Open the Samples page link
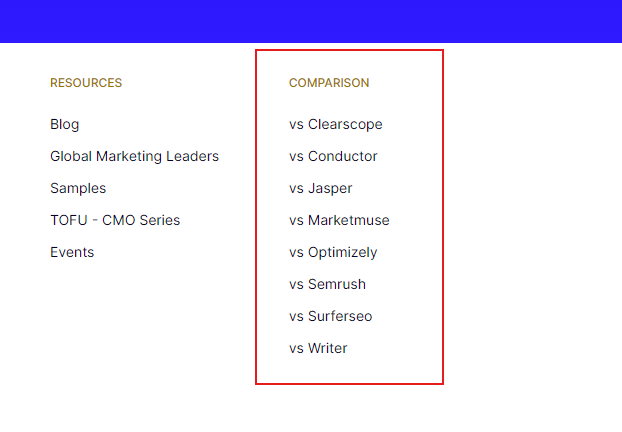Image resolution: width=622 pixels, height=432 pixels. [x=78, y=188]
